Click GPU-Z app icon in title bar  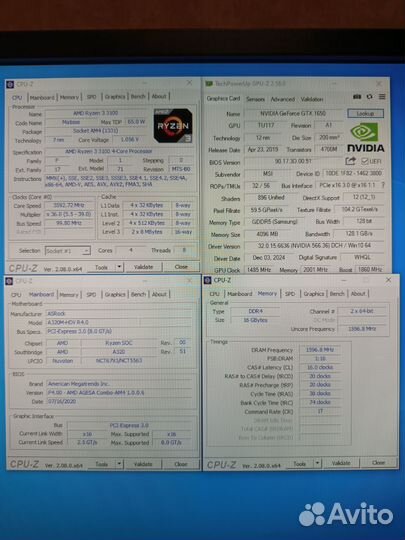[x=209, y=84]
